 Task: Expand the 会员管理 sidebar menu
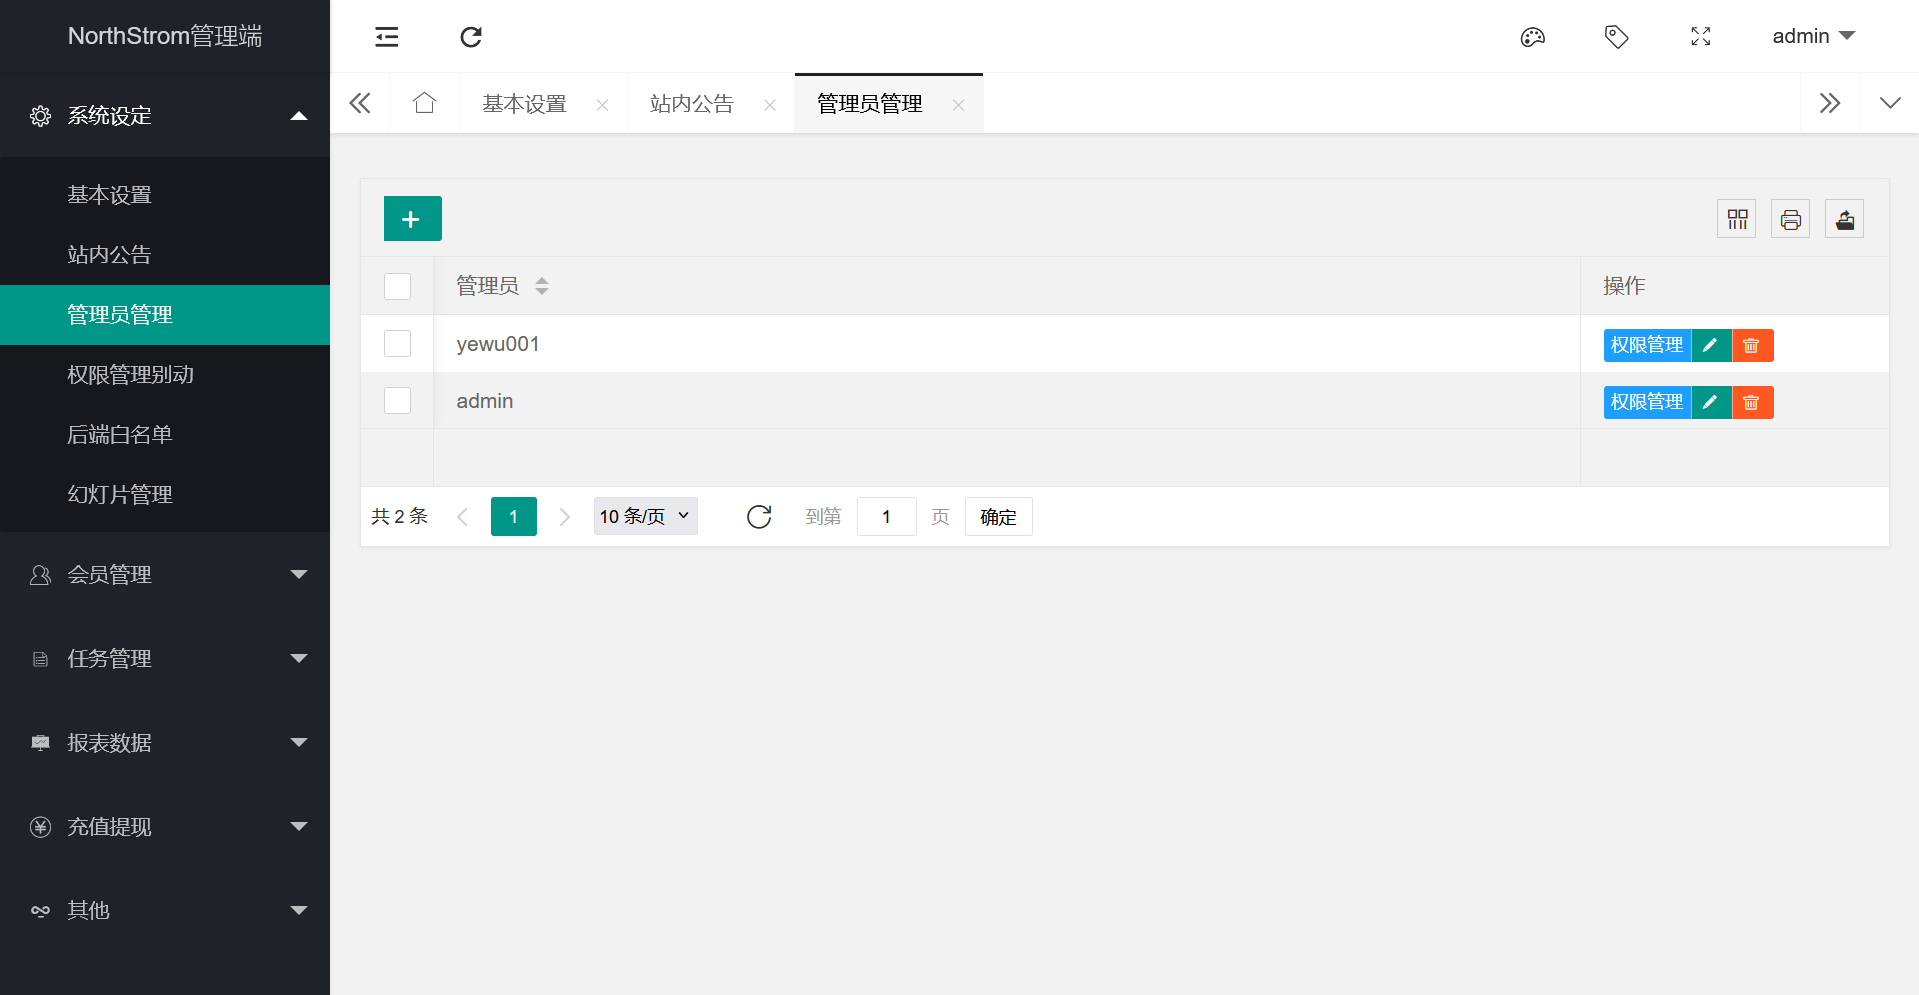[165, 575]
